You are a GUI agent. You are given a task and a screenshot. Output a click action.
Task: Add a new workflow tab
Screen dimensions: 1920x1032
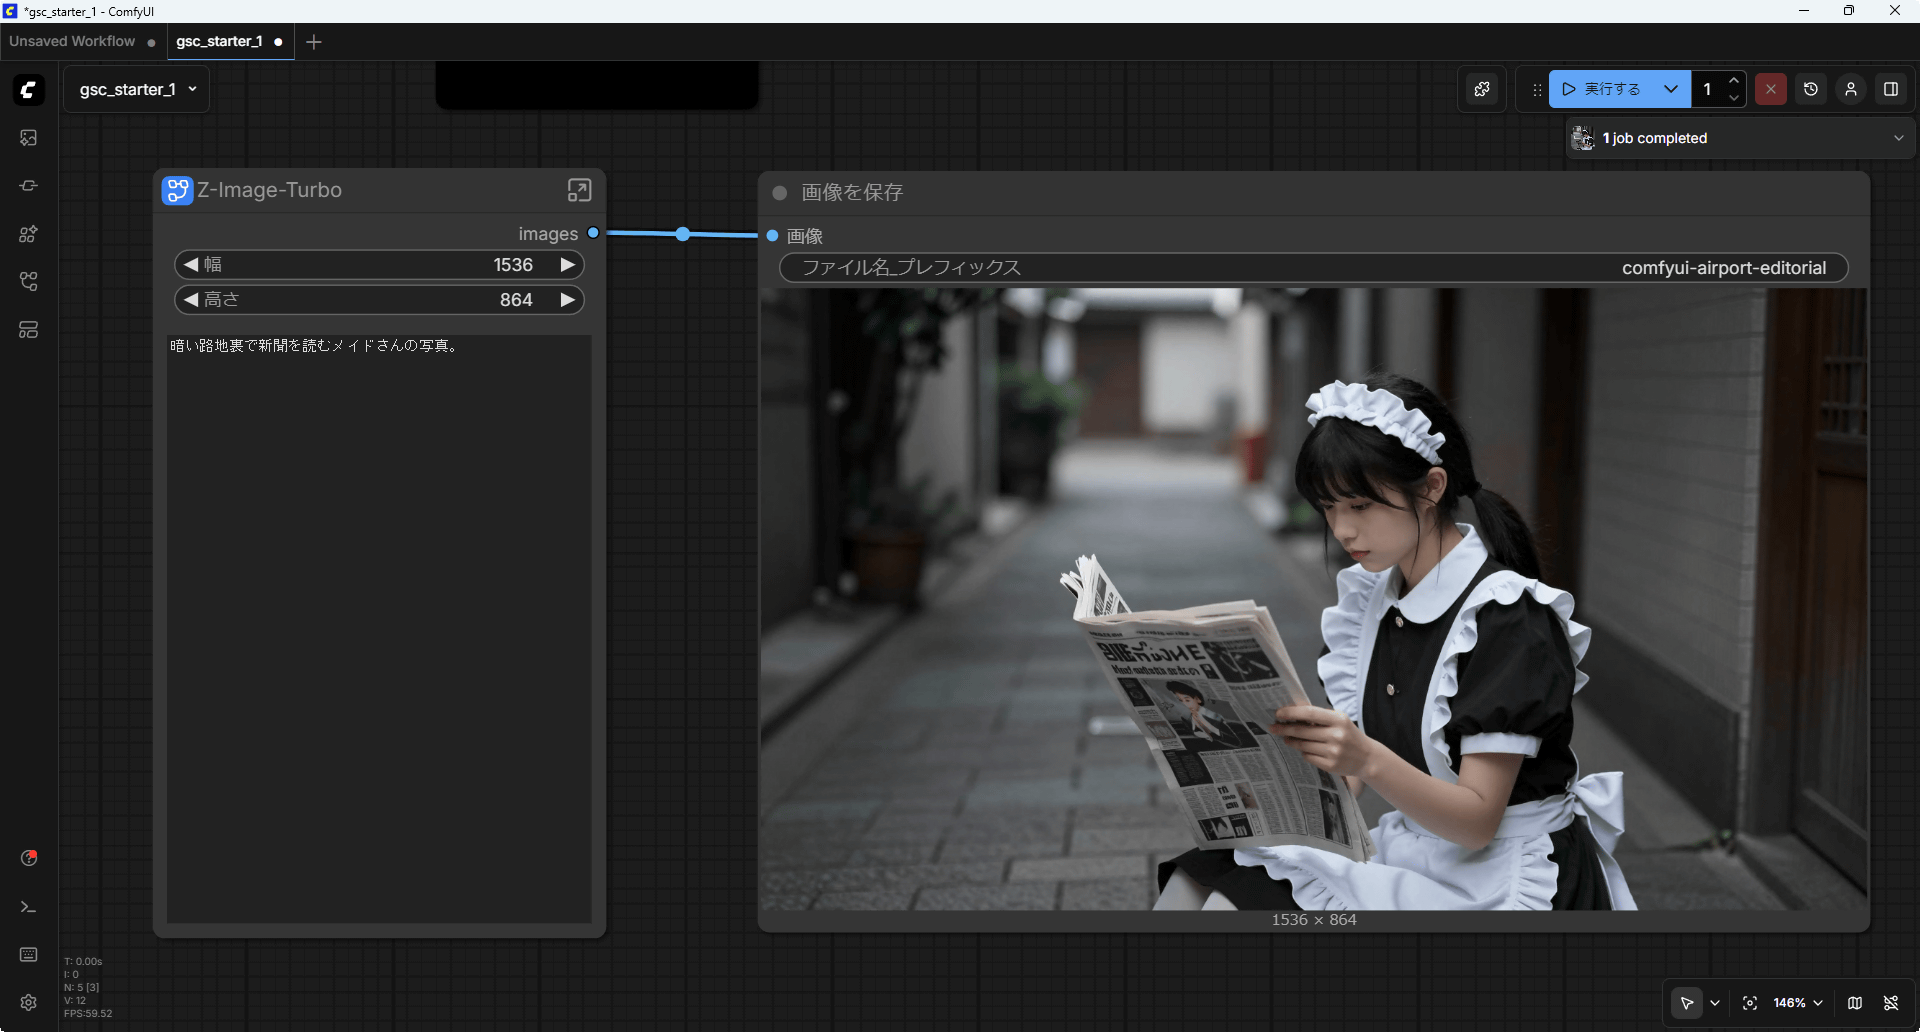pos(314,42)
